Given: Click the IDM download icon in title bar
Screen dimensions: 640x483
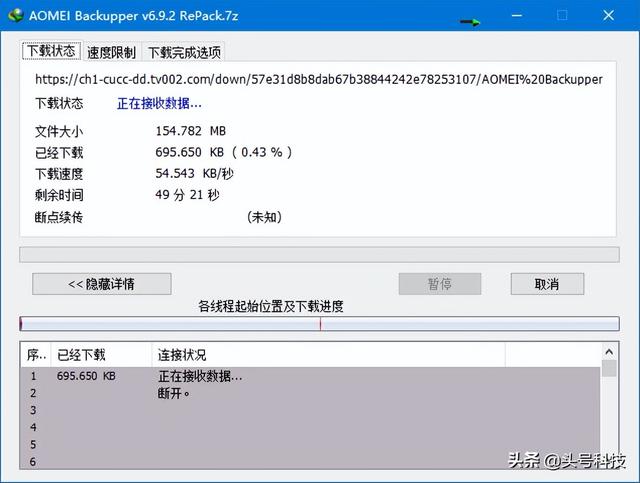Looking at the screenshot, I should pyautogui.click(x=16, y=15).
